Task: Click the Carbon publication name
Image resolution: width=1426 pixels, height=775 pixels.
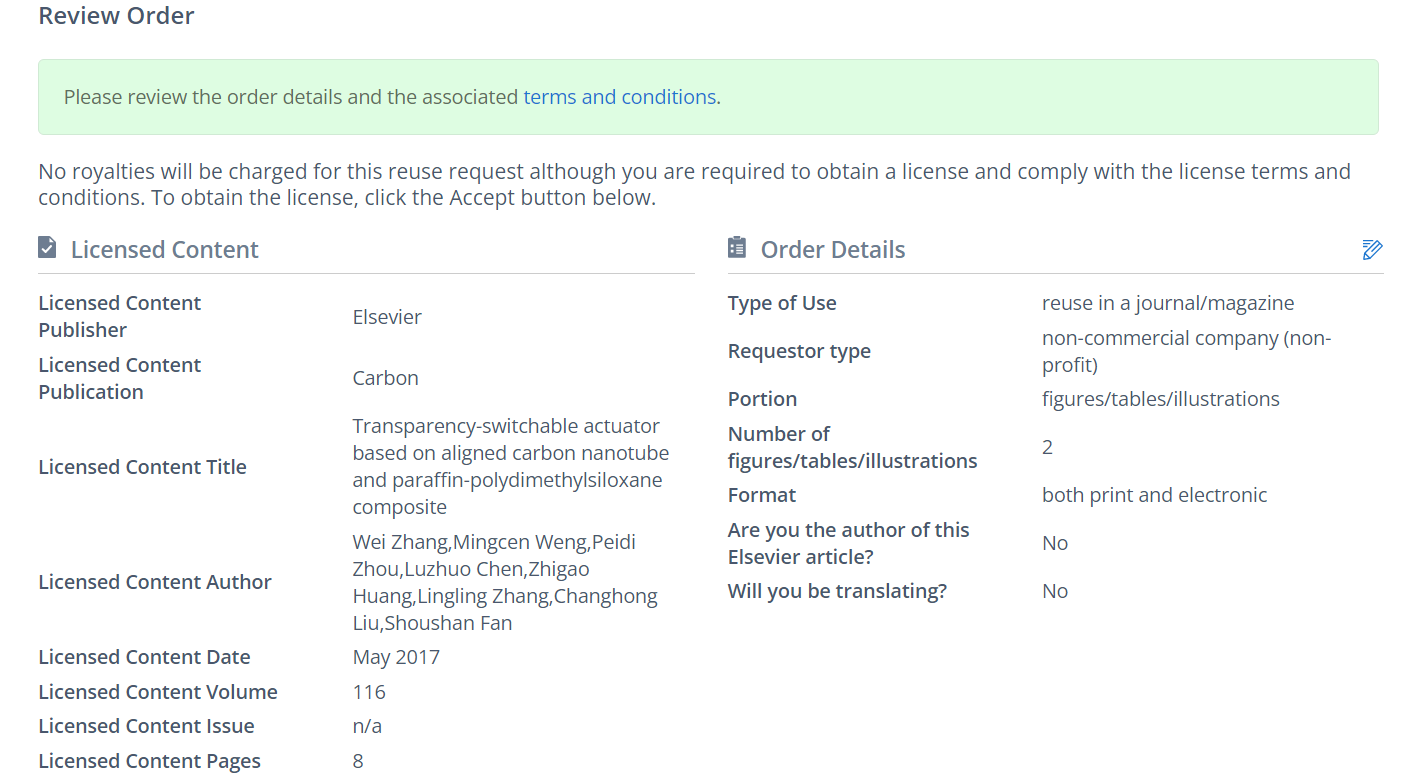Action: coord(385,378)
